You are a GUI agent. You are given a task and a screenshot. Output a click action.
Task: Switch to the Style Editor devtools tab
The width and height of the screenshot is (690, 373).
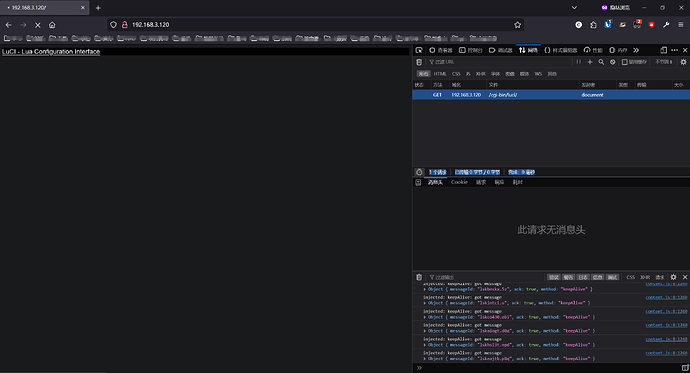pyautogui.click(x=561, y=50)
